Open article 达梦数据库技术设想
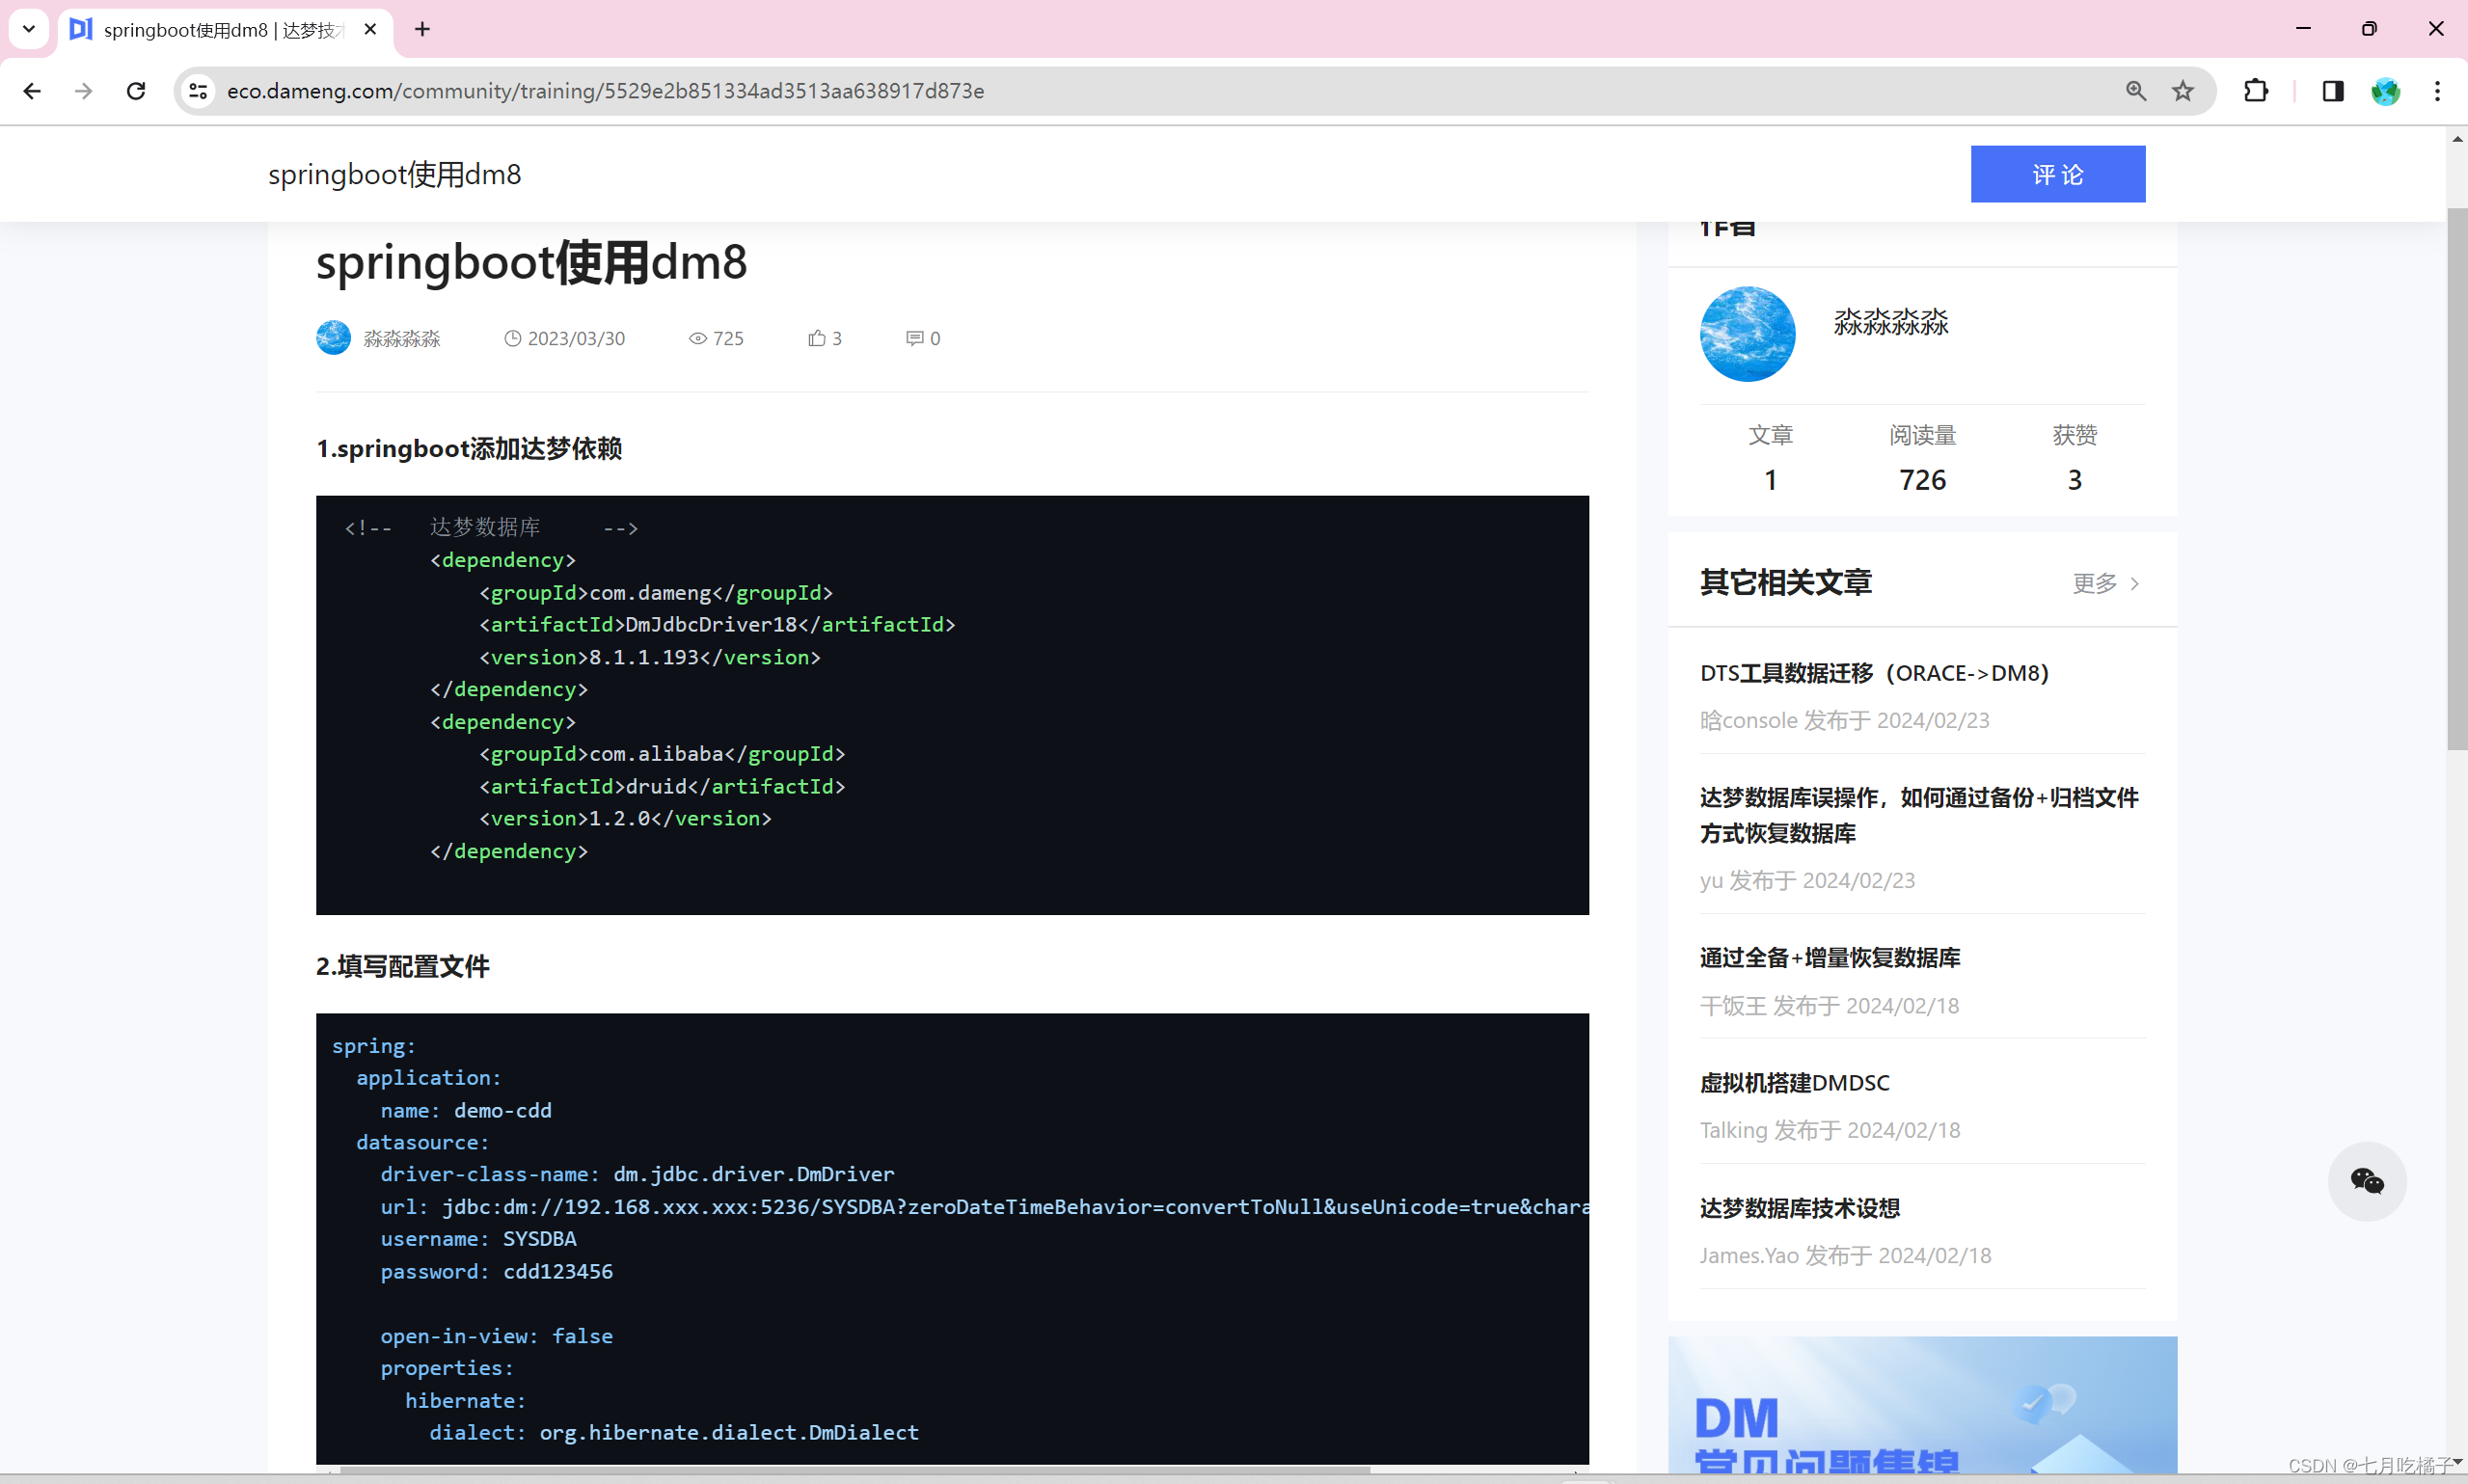The image size is (2468, 1484). click(1800, 1208)
